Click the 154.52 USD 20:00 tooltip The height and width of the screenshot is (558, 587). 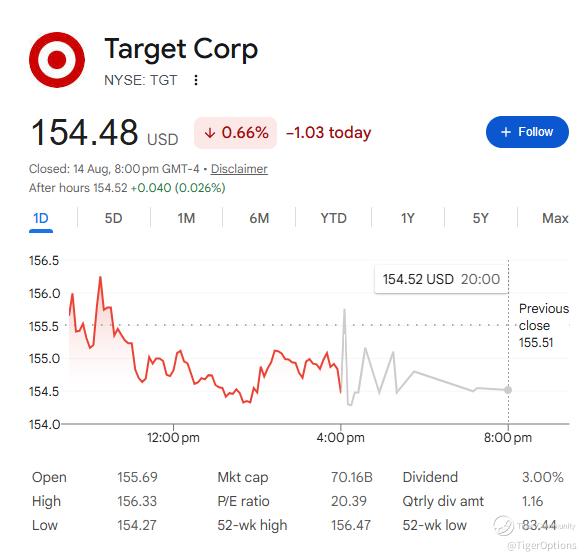(441, 279)
